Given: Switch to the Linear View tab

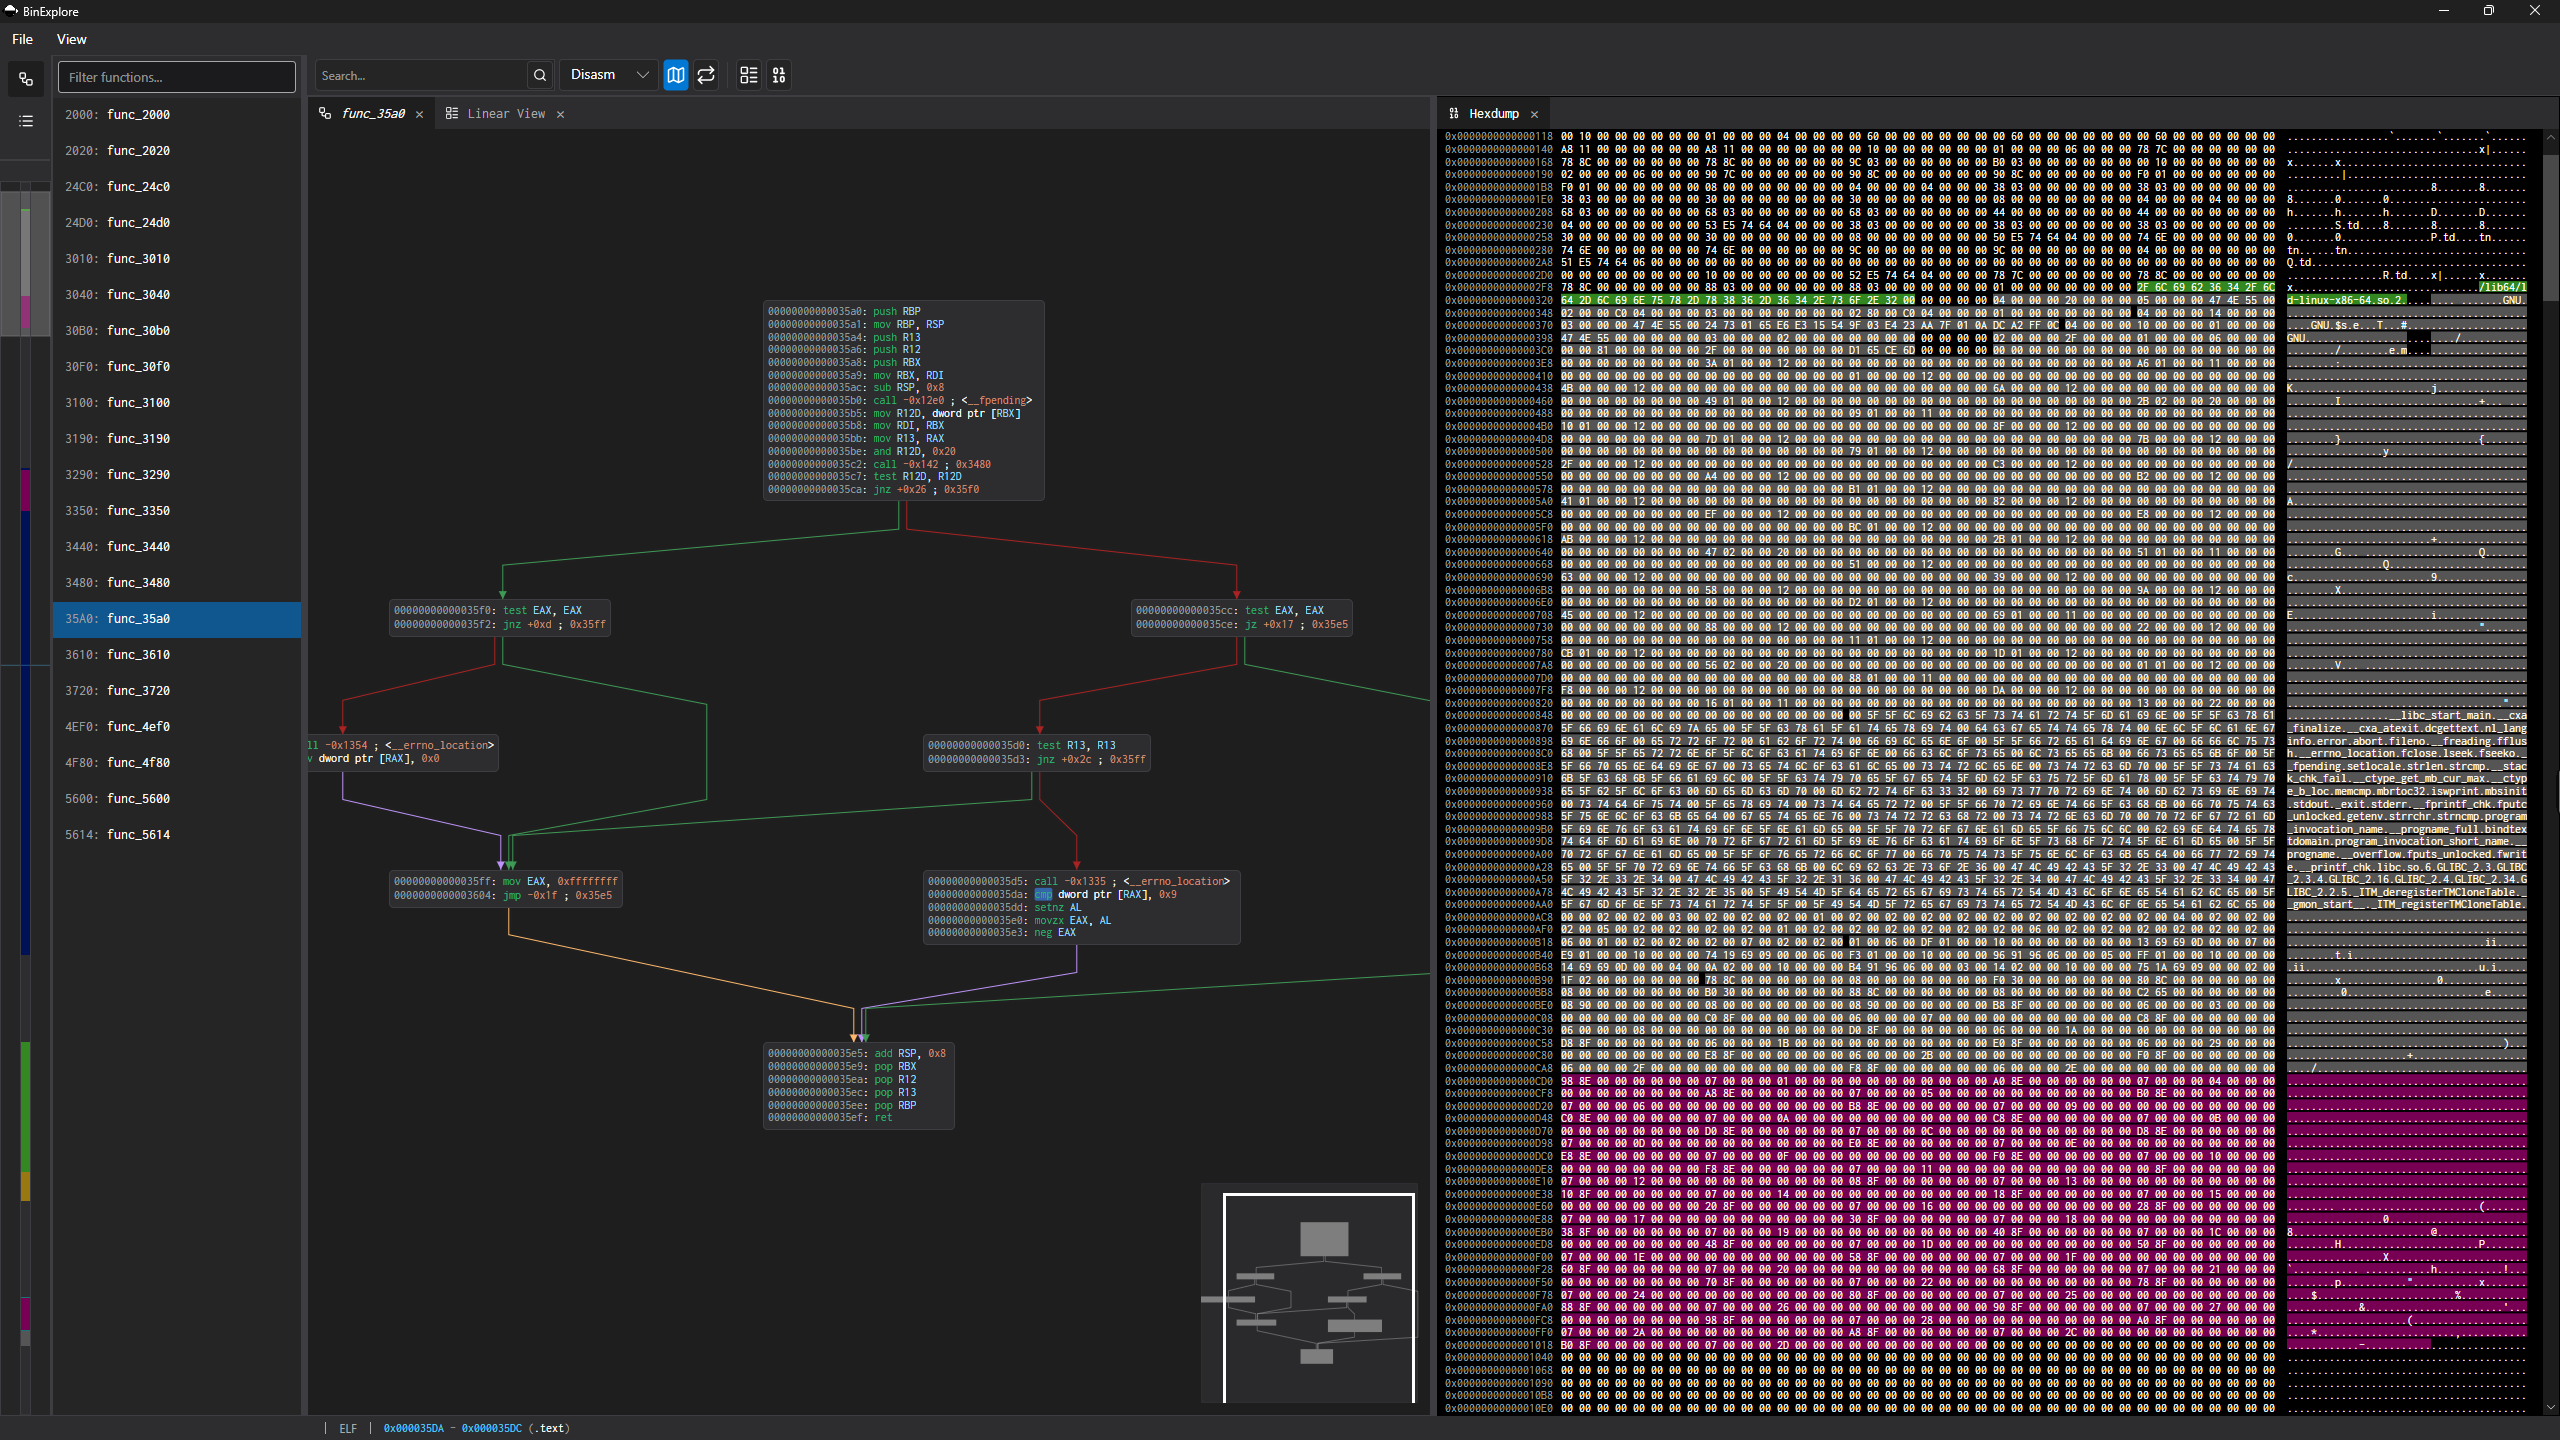Looking at the screenshot, I should pyautogui.click(x=506, y=114).
